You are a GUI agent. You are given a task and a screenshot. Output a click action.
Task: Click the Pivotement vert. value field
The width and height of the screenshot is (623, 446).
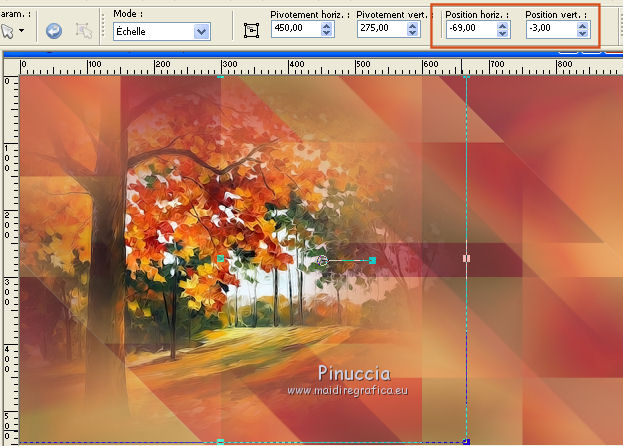(382, 28)
